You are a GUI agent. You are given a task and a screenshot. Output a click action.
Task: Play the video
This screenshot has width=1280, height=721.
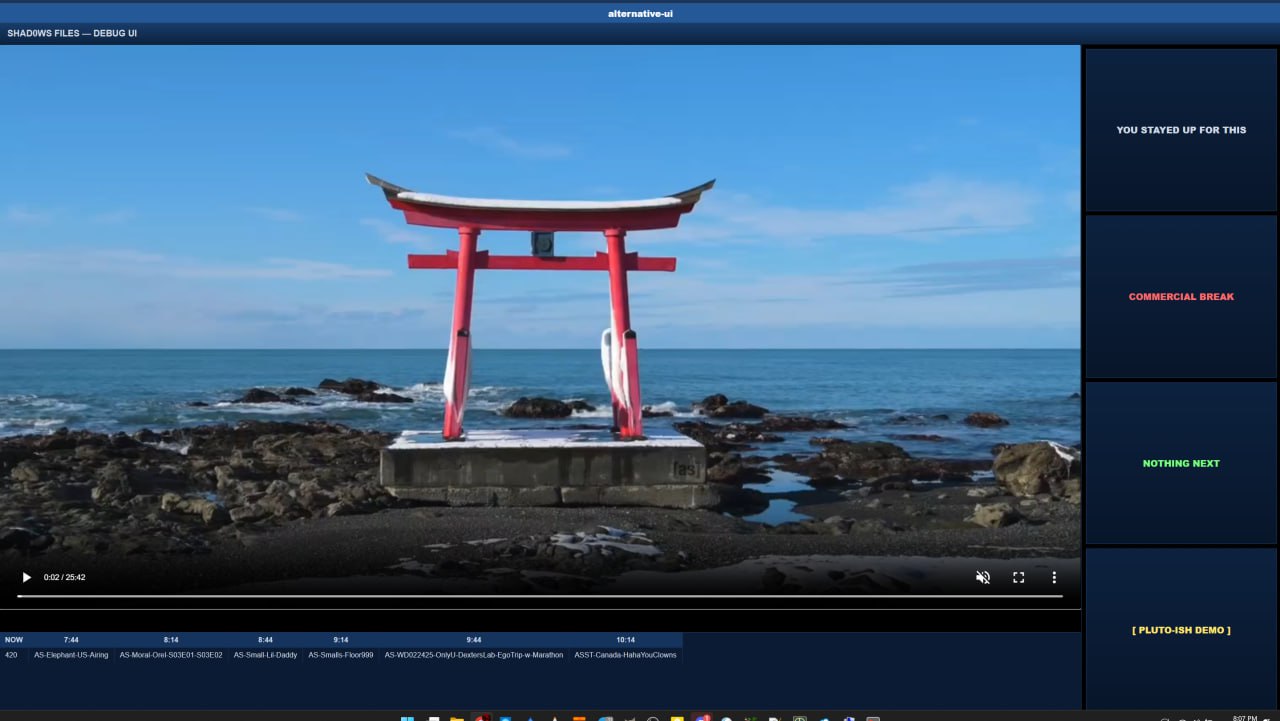click(27, 577)
